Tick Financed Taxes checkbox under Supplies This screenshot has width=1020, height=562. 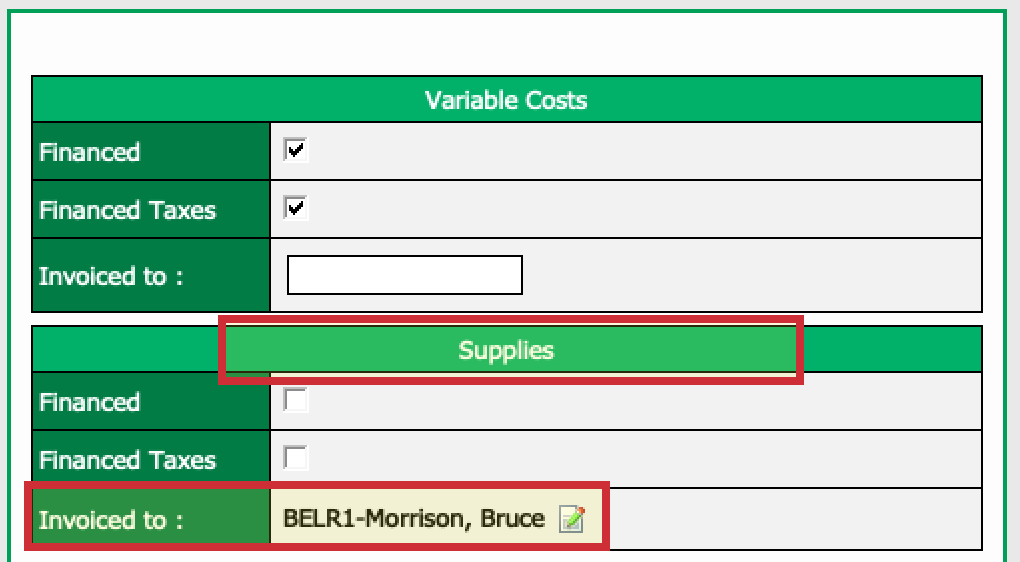click(x=295, y=457)
